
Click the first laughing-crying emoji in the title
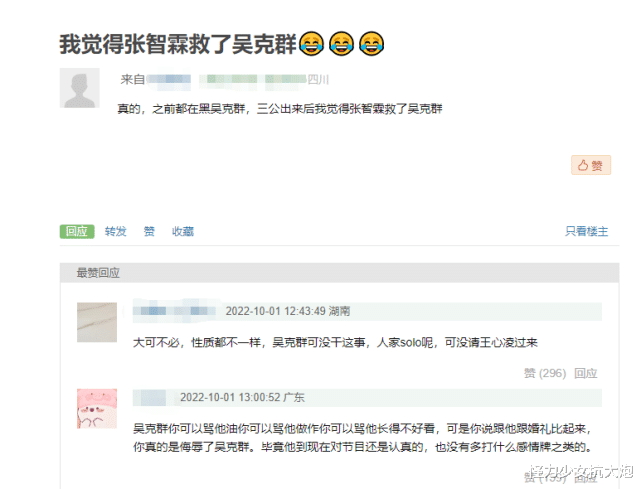click(x=312, y=43)
